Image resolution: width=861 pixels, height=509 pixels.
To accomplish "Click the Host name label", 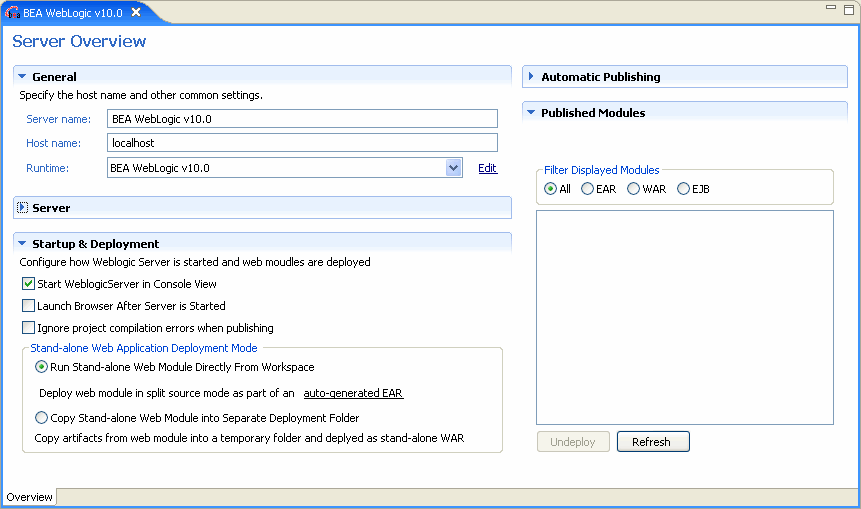I will [x=53, y=143].
